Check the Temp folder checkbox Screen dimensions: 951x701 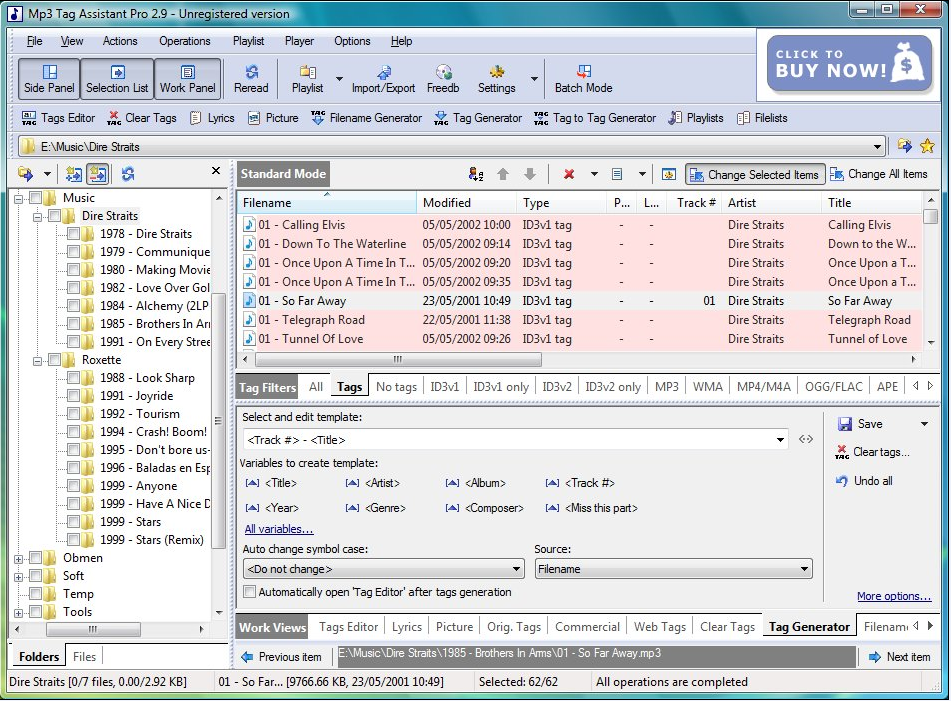click(x=36, y=594)
